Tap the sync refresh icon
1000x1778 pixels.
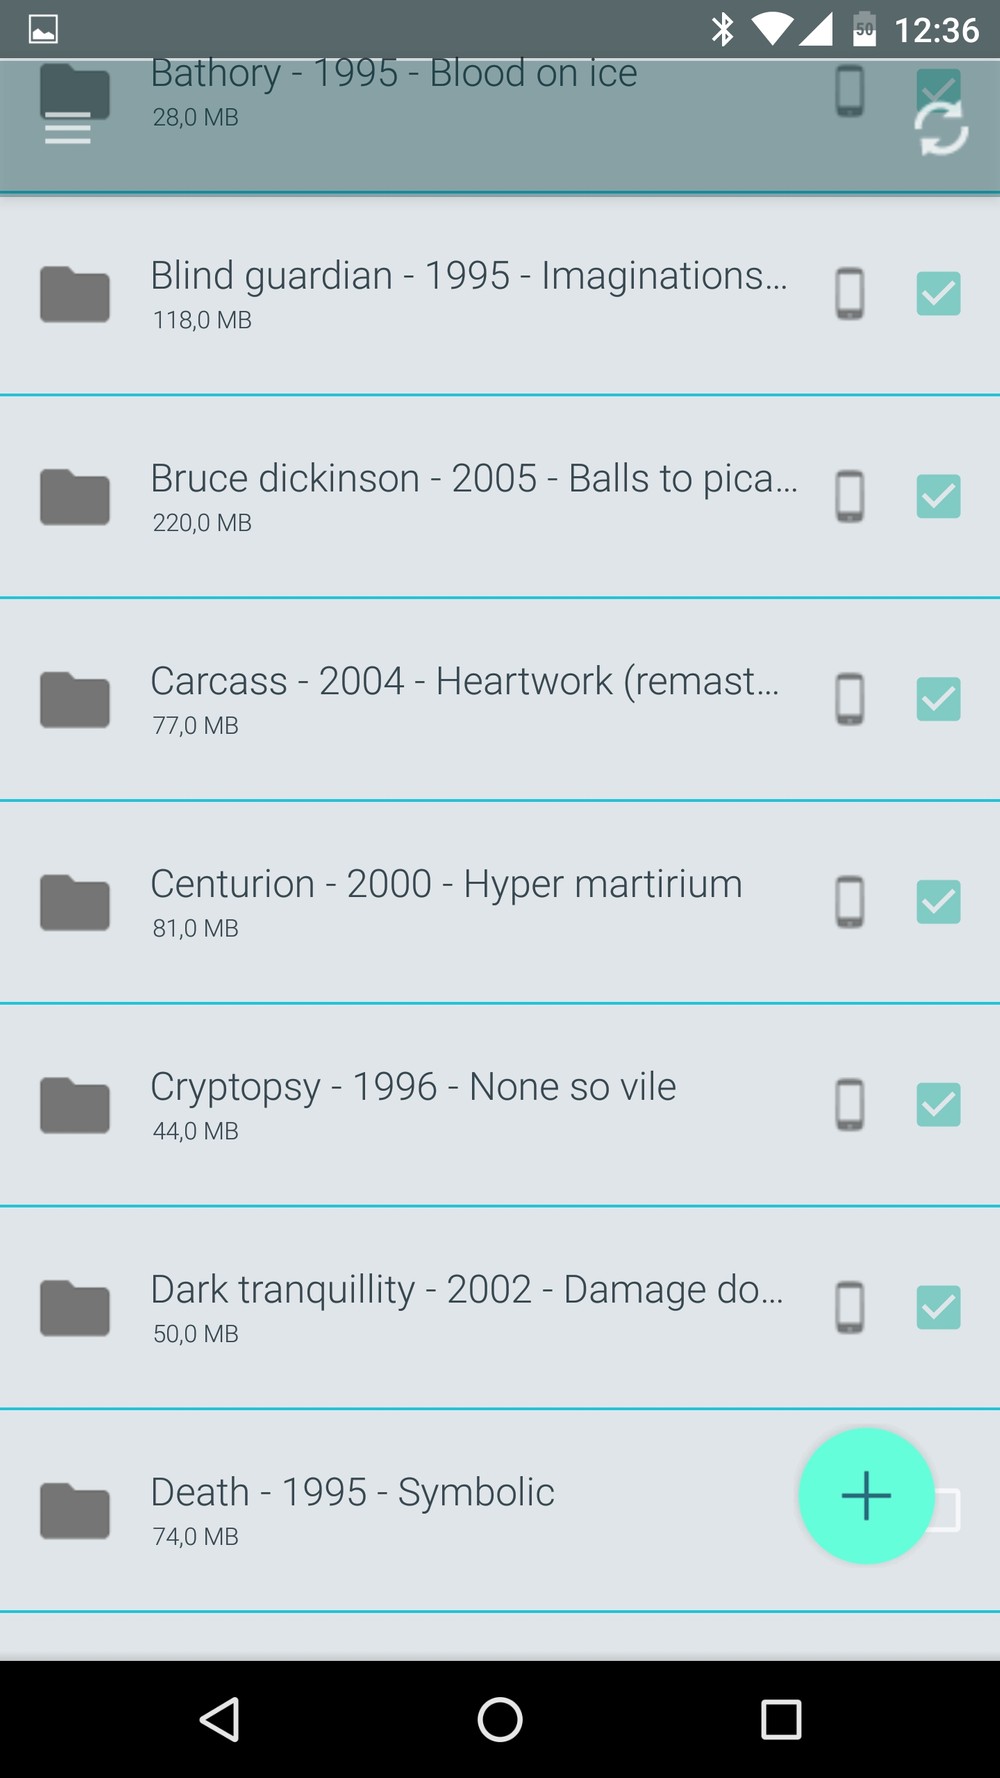click(941, 129)
